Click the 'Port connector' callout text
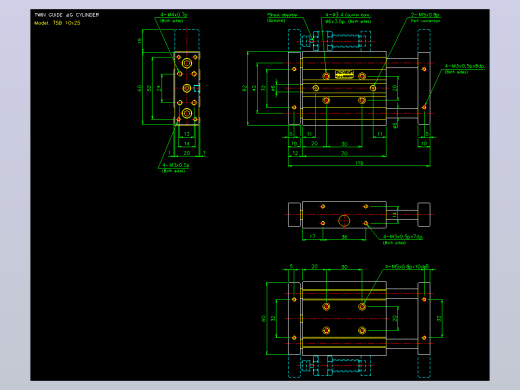 coord(425,21)
